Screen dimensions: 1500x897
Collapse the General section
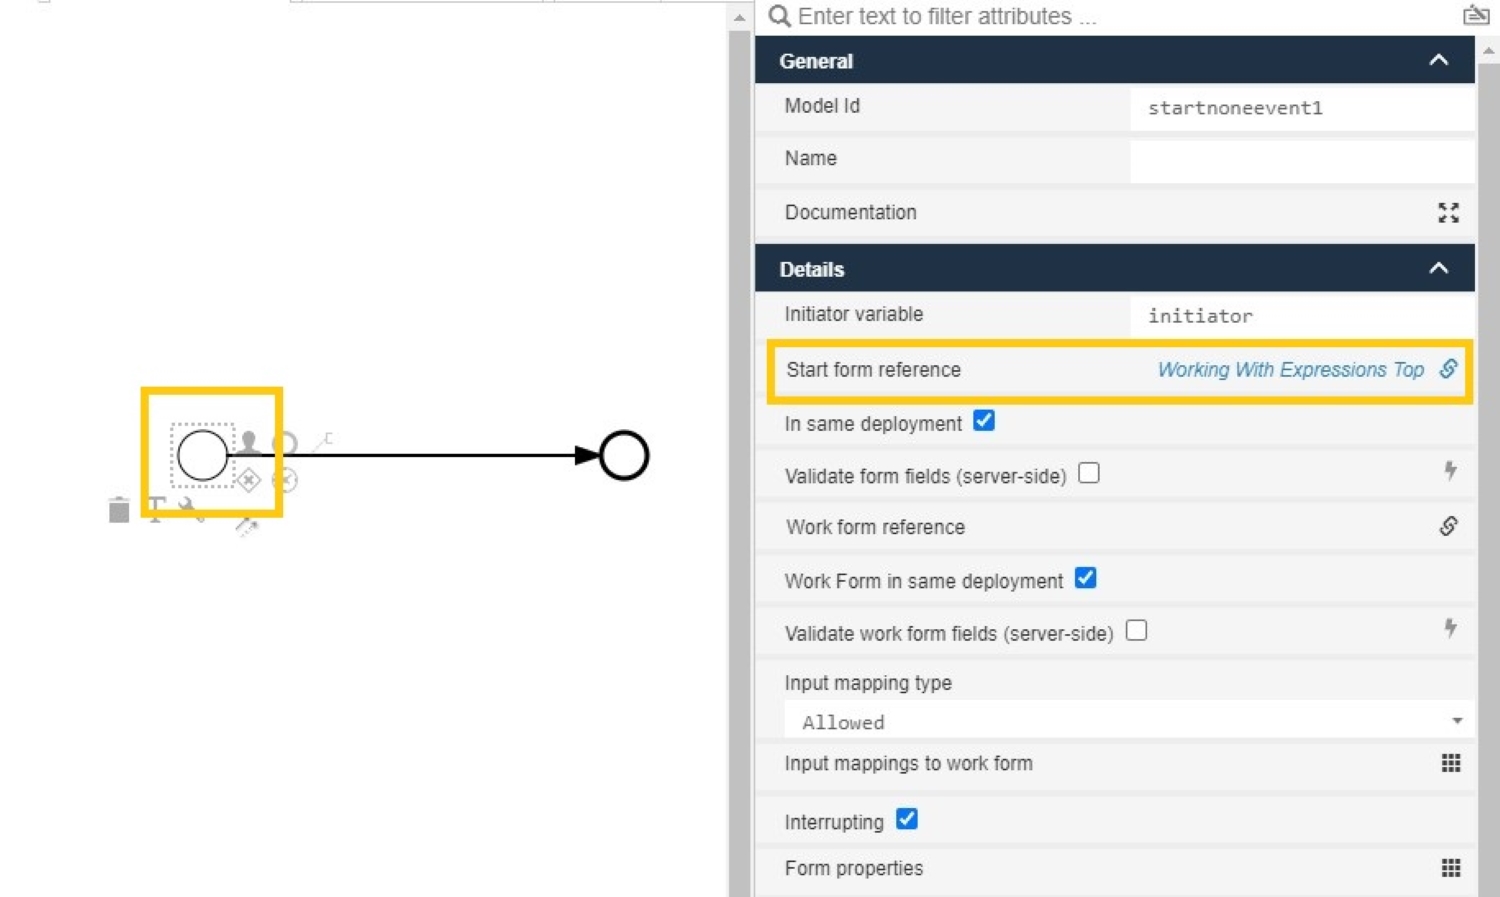(x=1438, y=60)
